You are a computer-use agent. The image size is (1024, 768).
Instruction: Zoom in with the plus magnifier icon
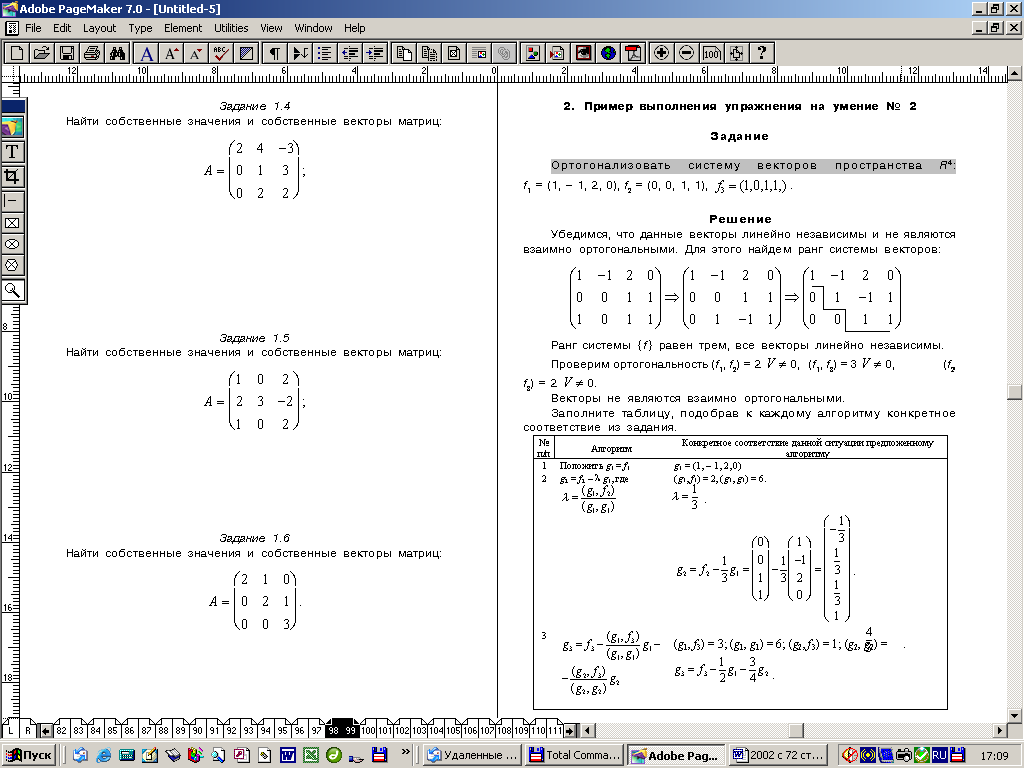[662, 53]
